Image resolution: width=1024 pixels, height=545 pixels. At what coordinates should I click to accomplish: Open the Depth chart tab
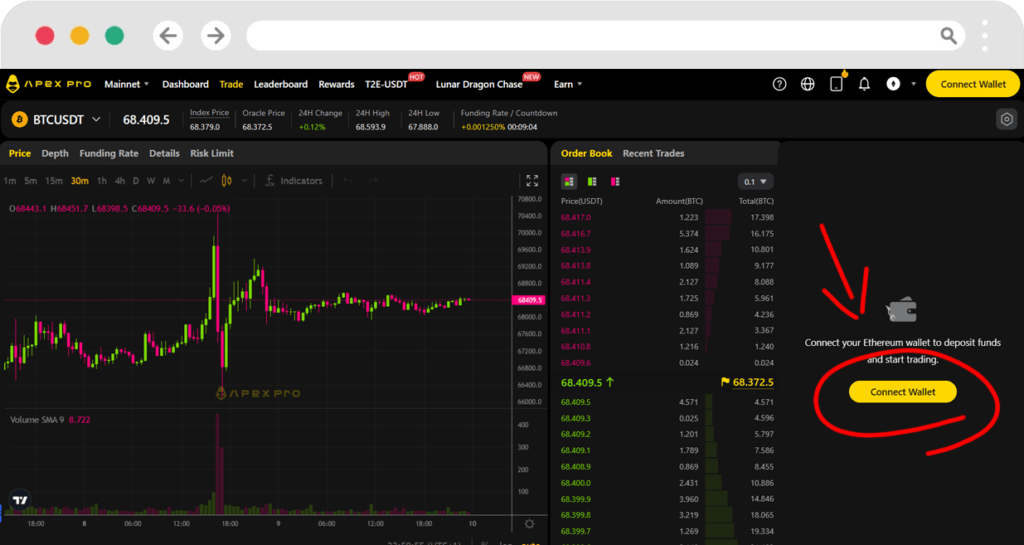(x=55, y=153)
